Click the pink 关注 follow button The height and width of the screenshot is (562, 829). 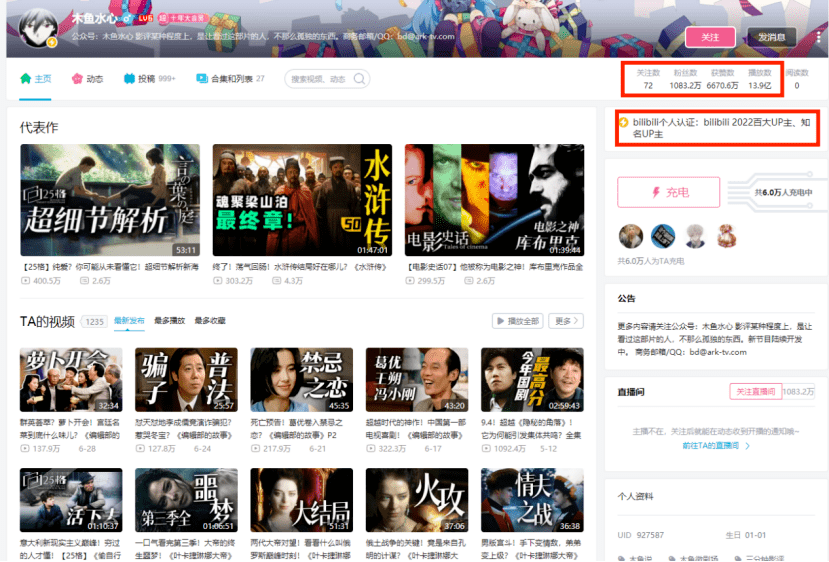tap(710, 37)
